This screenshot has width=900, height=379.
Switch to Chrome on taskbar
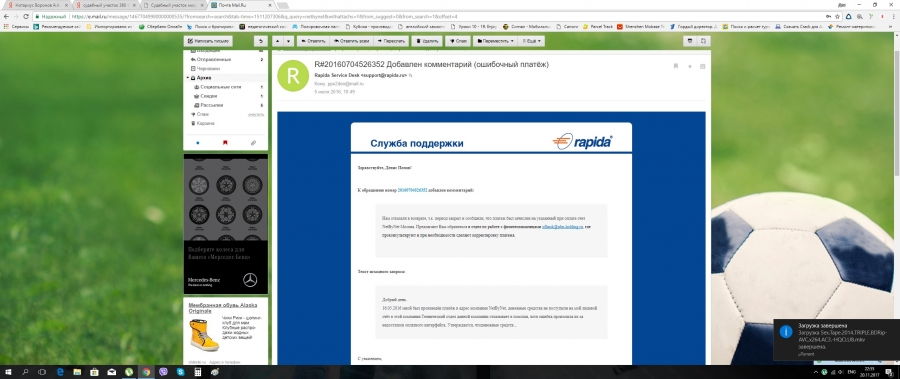click(x=146, y=372)
